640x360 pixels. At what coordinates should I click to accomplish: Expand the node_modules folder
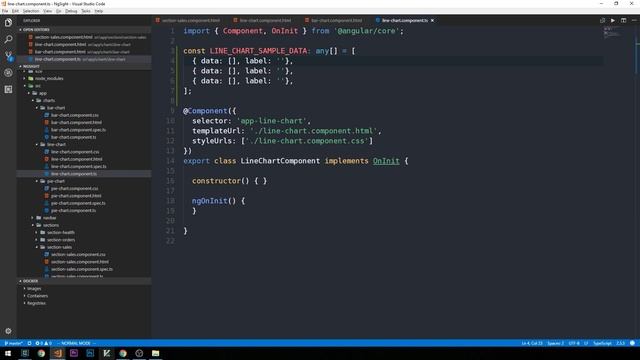49,78
